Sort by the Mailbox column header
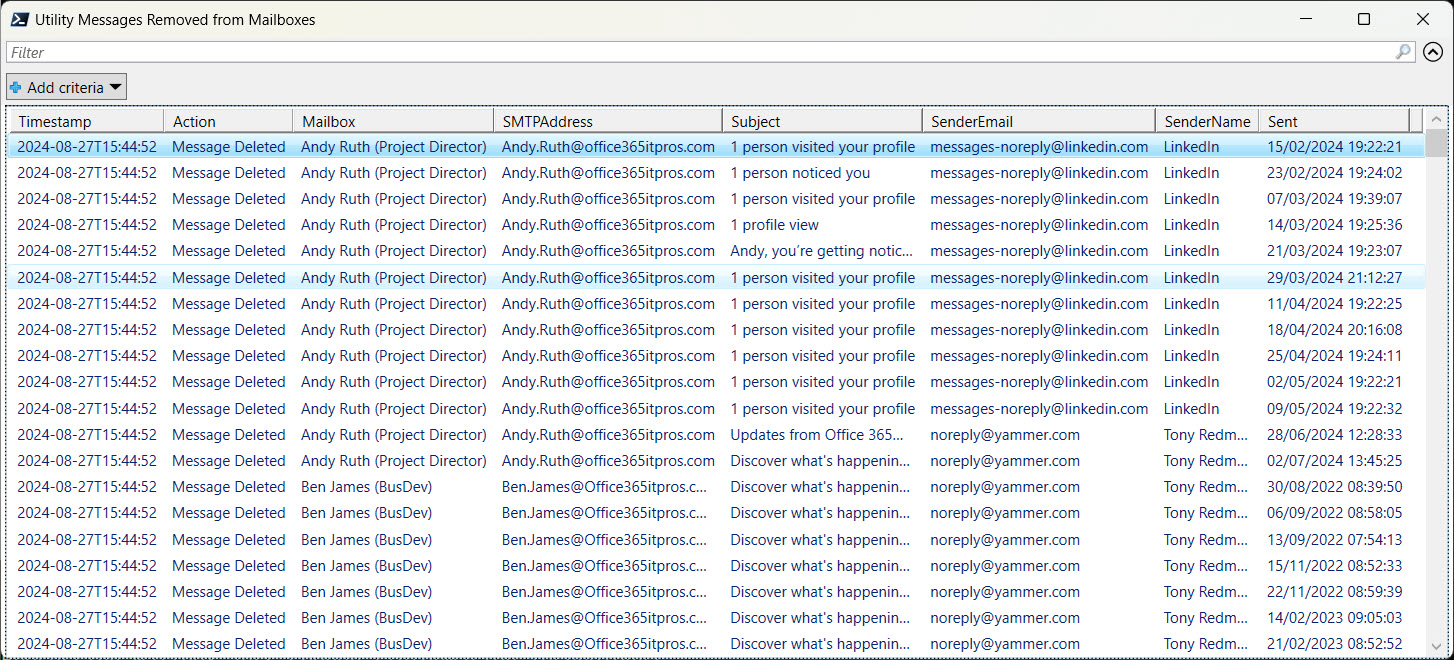The width and height of the screenshot is (1454, 660). click(x=390, y=120)
